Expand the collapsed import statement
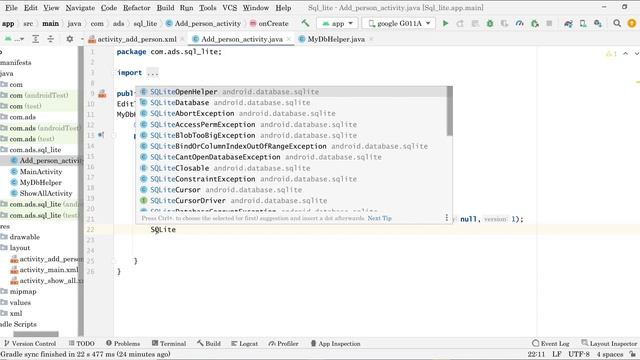640x360 pixels. click(x=153, y=73)
